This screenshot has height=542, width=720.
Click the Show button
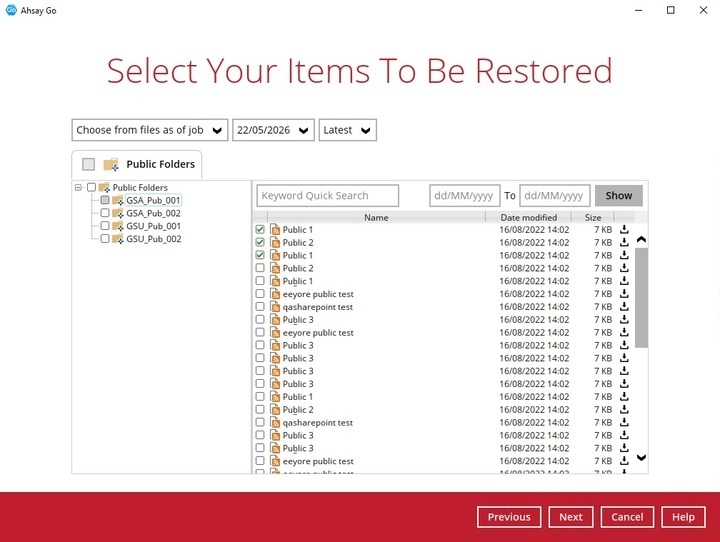[619, 196]
